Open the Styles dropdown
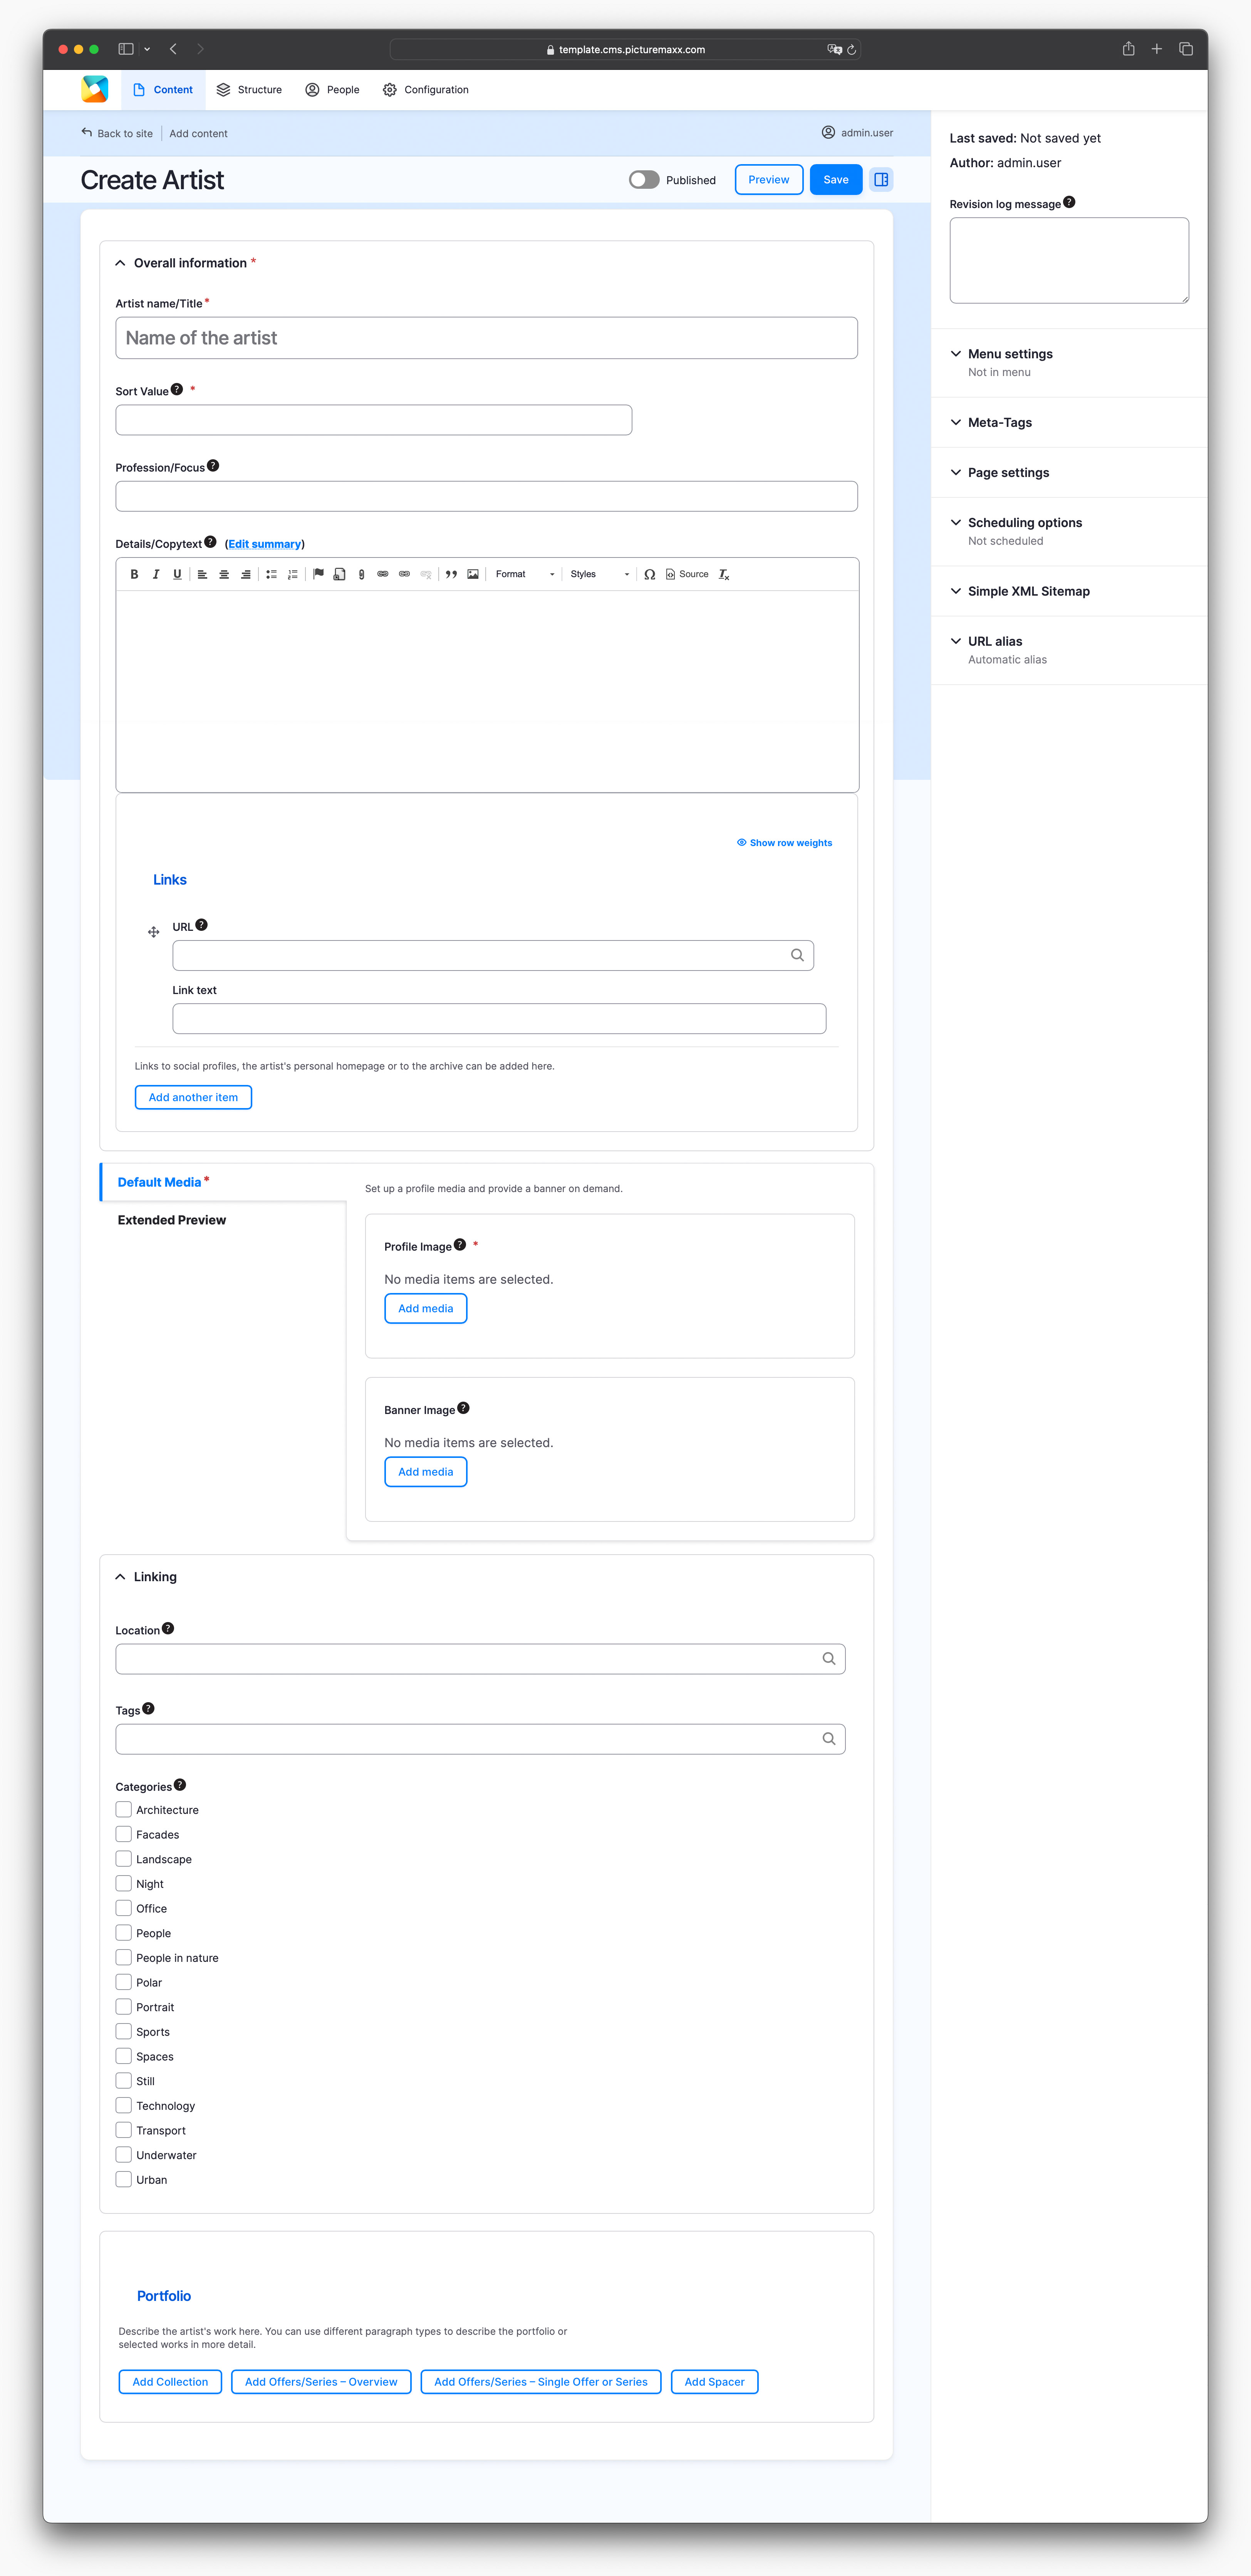Viewport: 1251px width, 2576px height. tap(600, 574)
